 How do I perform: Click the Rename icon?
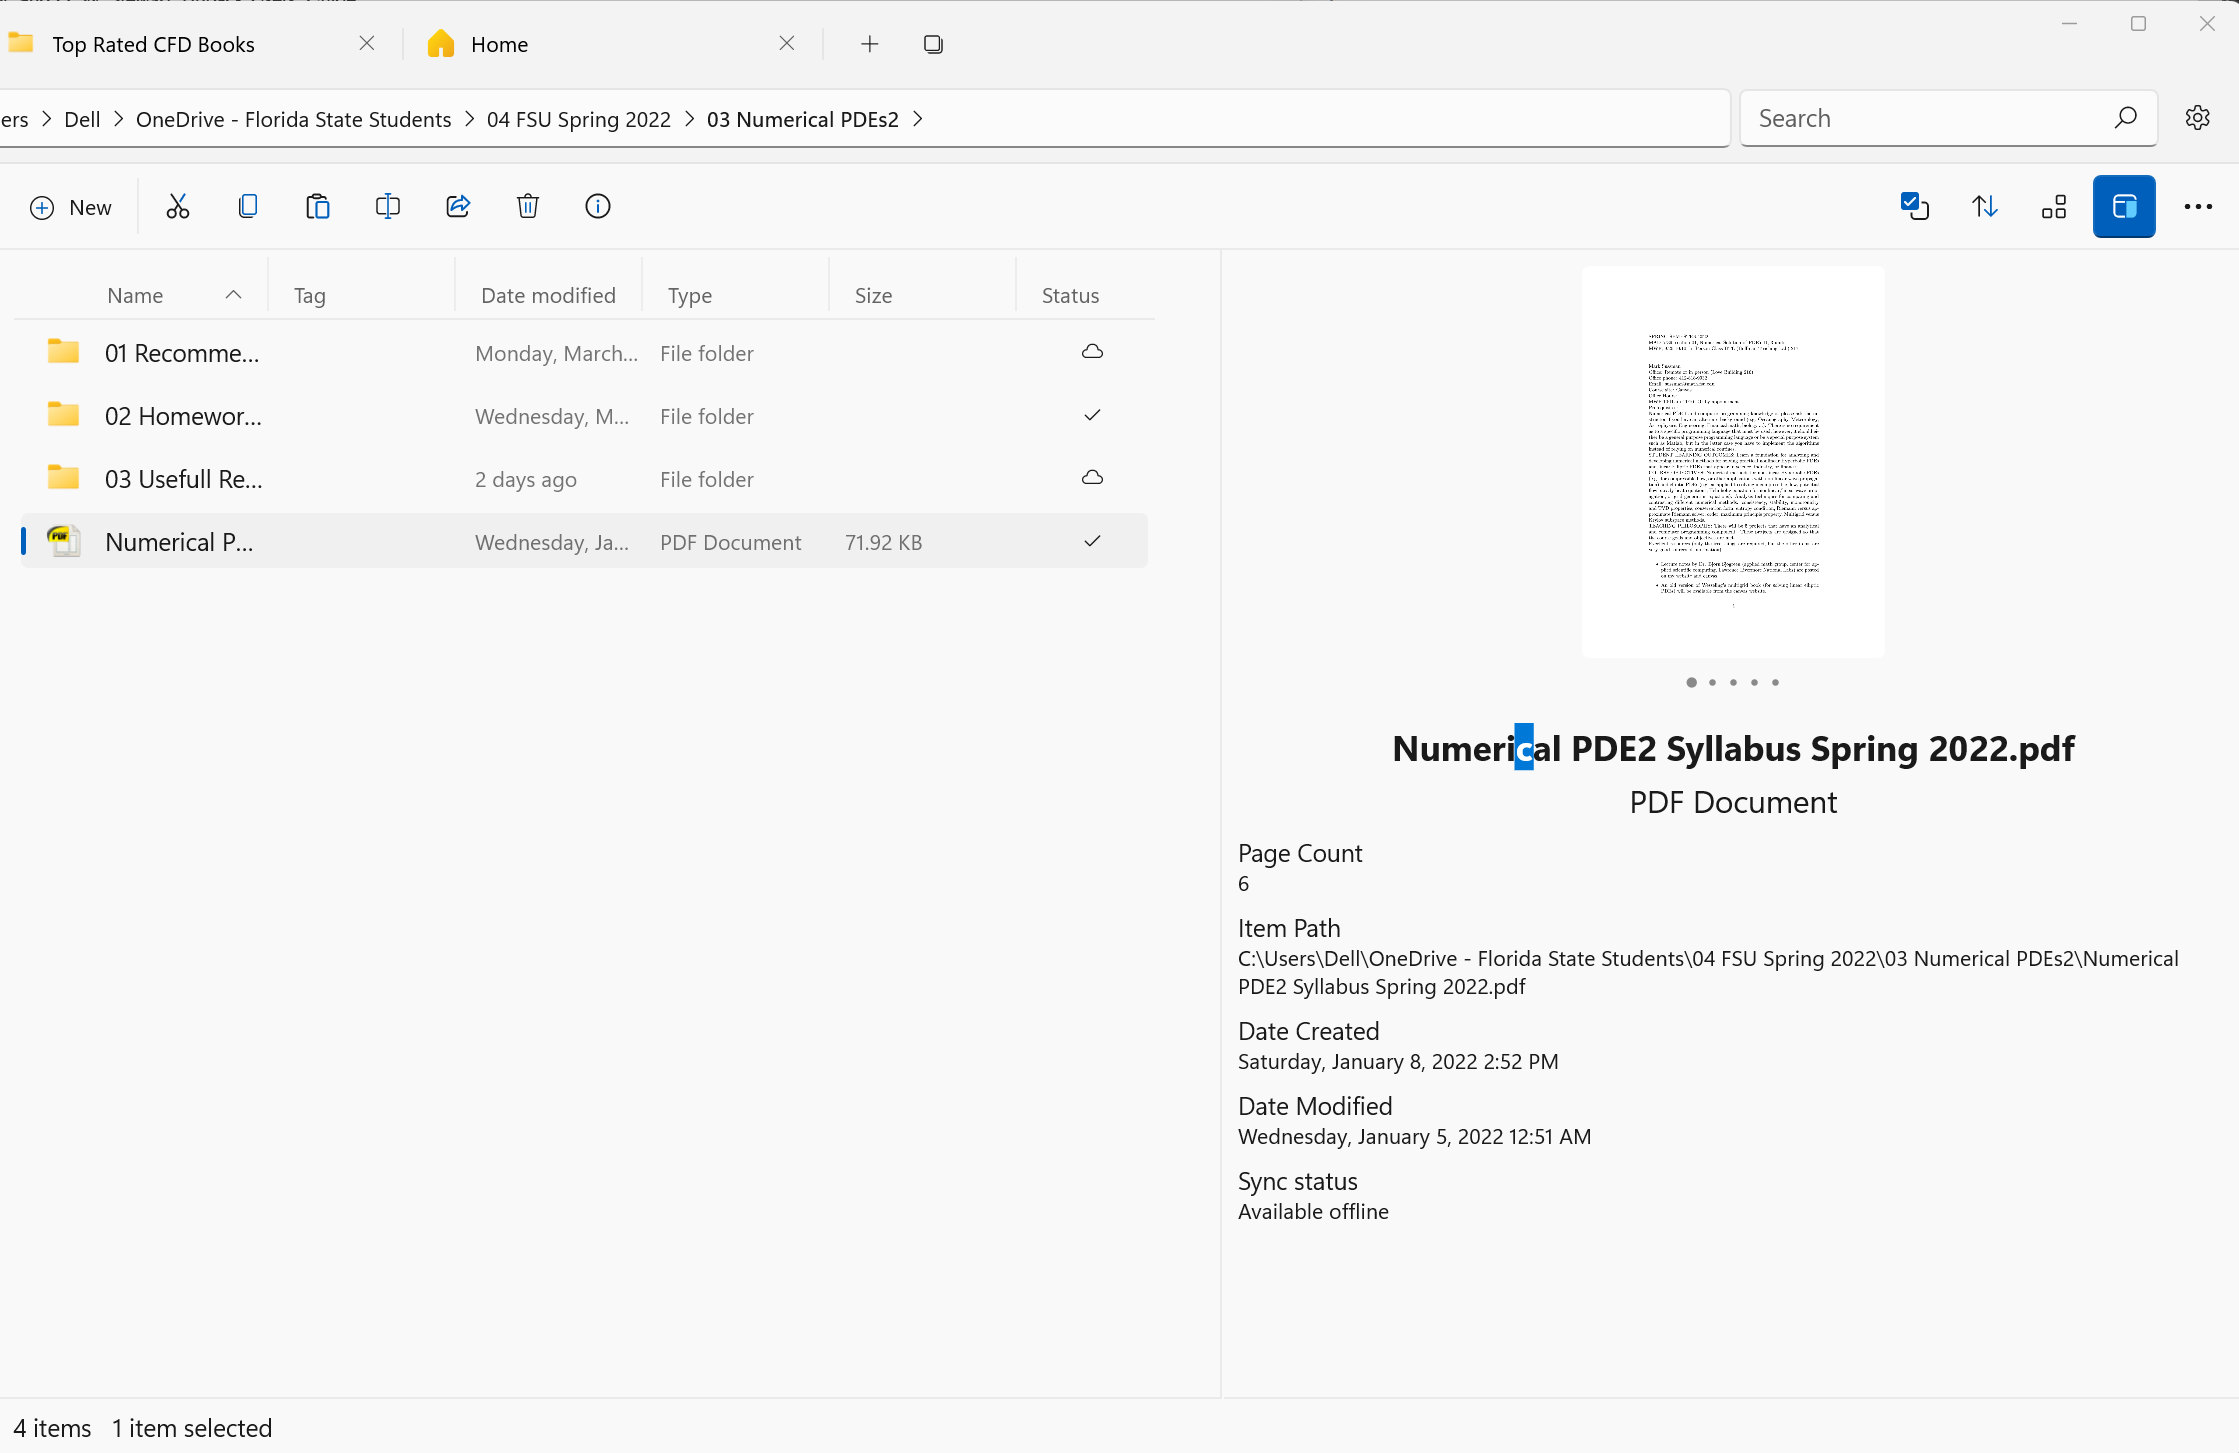coord(388,207)
